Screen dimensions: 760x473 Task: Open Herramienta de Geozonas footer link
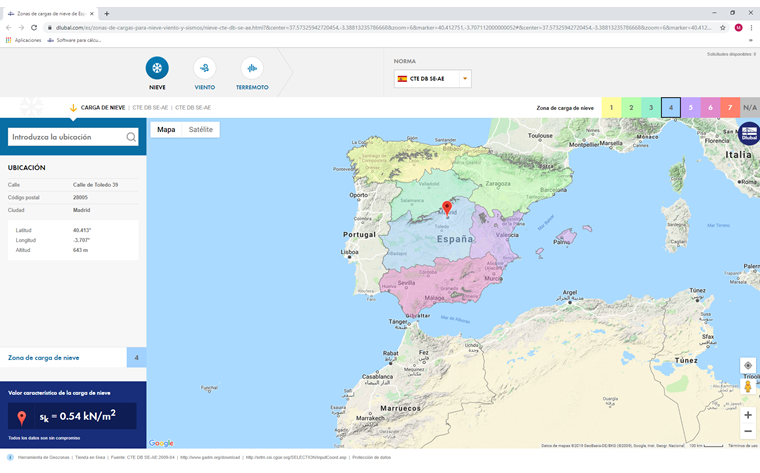[x=44, y=457]
